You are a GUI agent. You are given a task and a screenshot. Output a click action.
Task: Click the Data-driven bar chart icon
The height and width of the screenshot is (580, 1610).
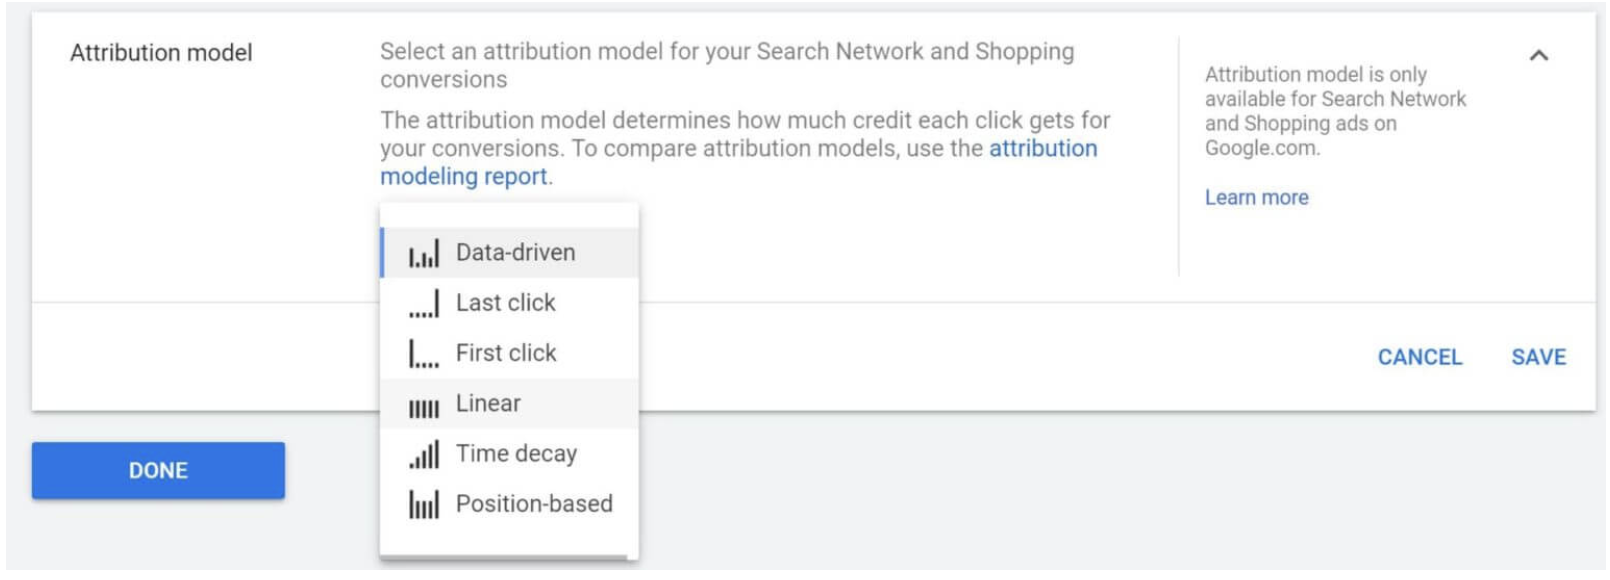pos(424,254)
